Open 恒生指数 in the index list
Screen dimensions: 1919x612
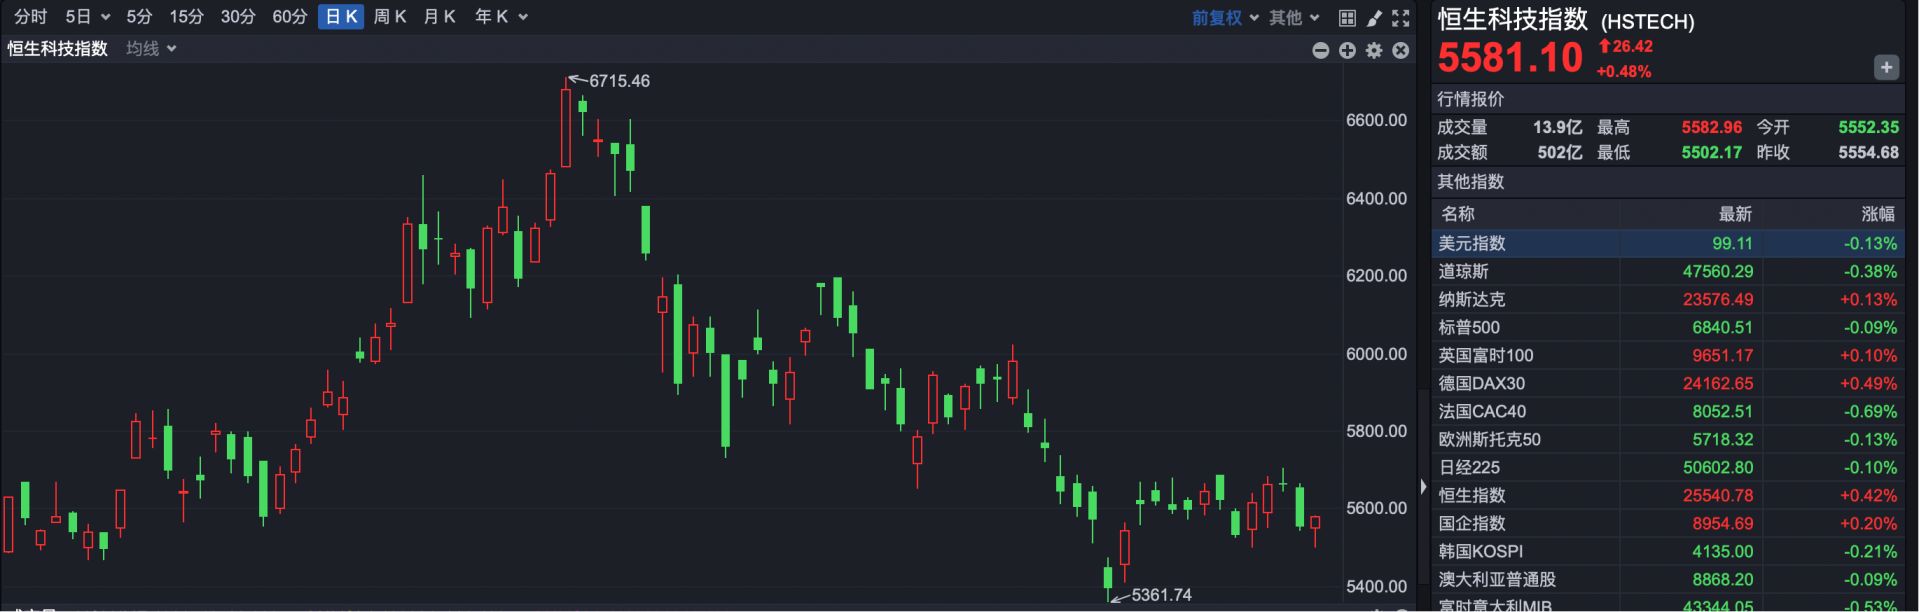[1471, 495]
